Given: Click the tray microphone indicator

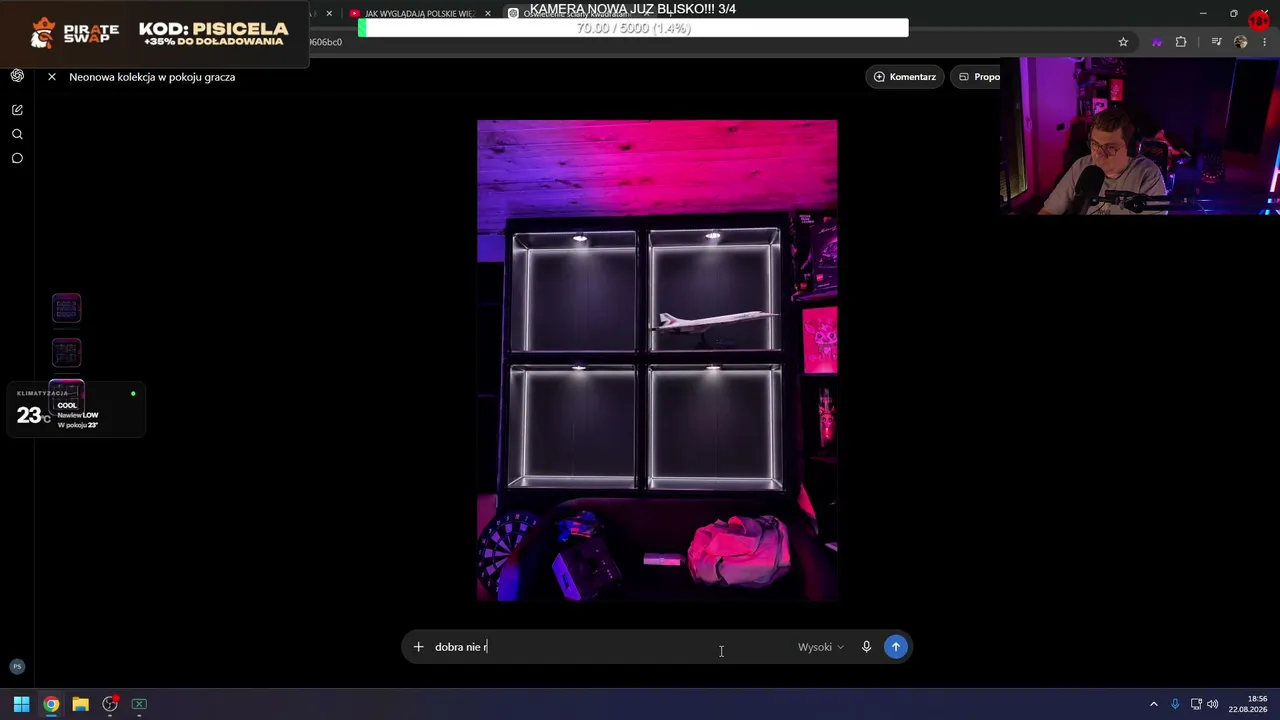Looking at the screenshot, I should 1175,704.
